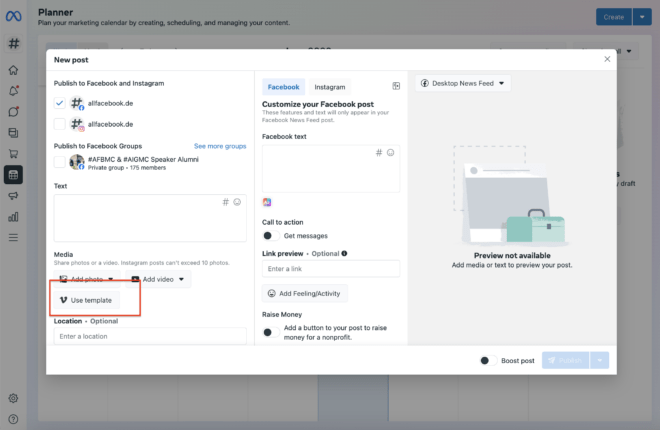Check the #AFBMC & #AIGMC Speaker Alumni group
The width and height of the screenshot is (660, 430).
point(60,162)
